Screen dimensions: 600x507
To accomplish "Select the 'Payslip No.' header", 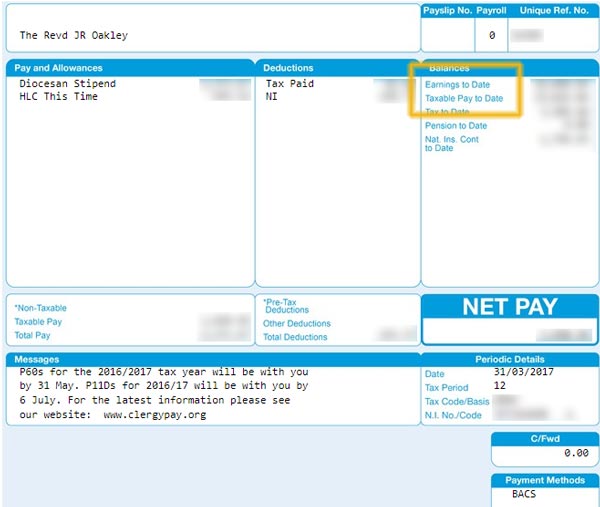I will [447, 11].
